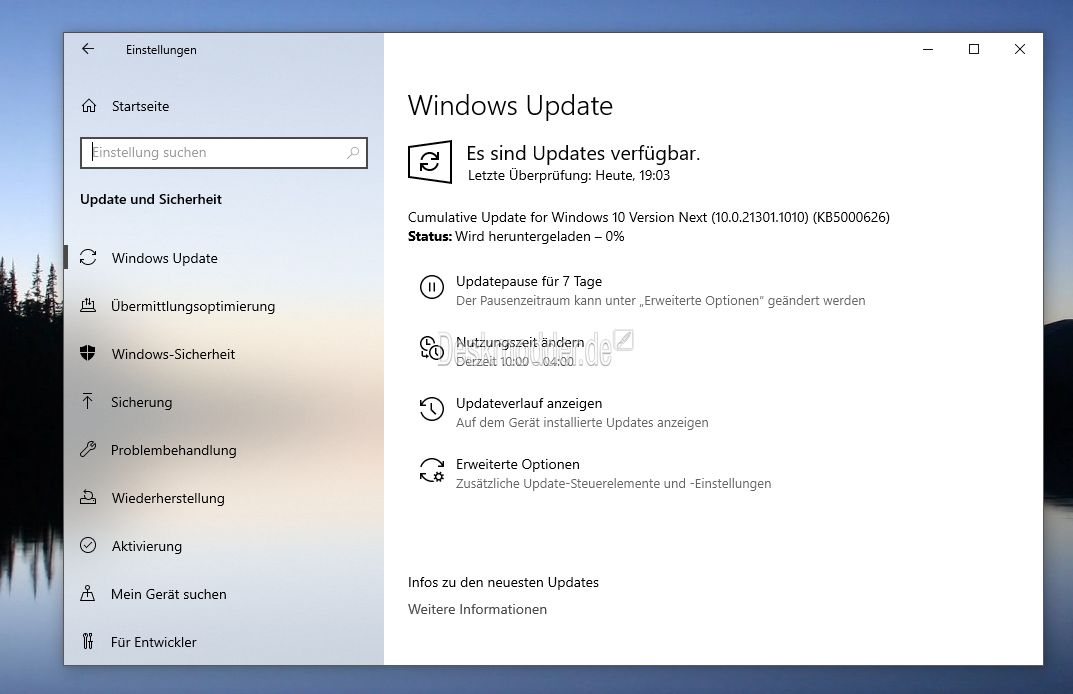Open Mein Gerät suchen
1073x694 pixels.
[x=169, y=593]
